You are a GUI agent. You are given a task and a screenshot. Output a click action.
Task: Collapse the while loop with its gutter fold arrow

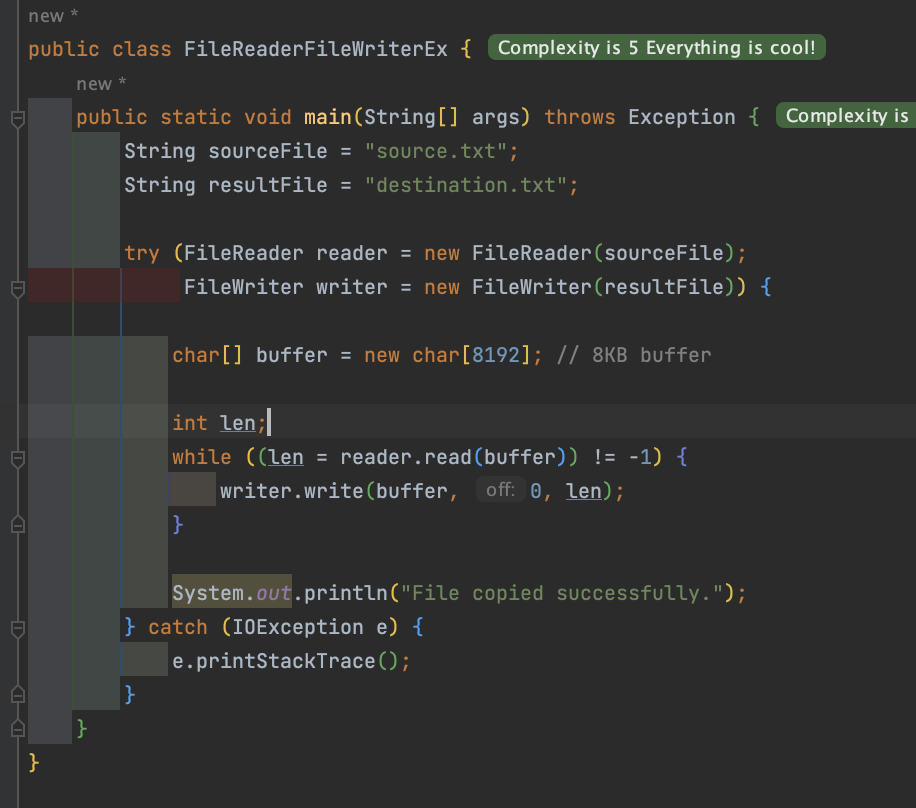18,459
